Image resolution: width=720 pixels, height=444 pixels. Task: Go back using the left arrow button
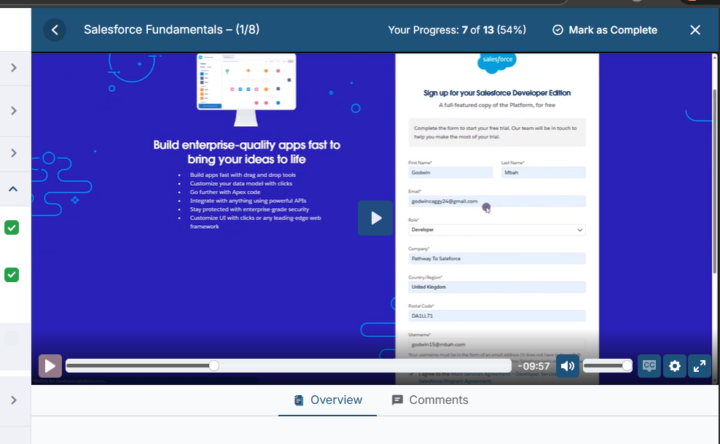tap(55, 30)
